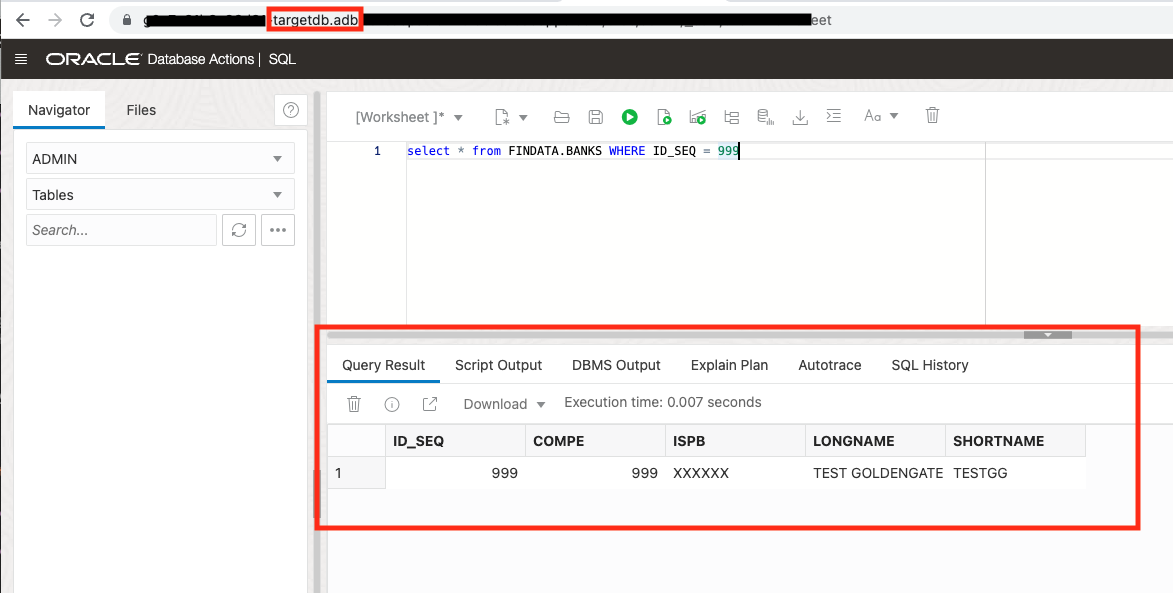Format the SQL code

coord(833,116)
